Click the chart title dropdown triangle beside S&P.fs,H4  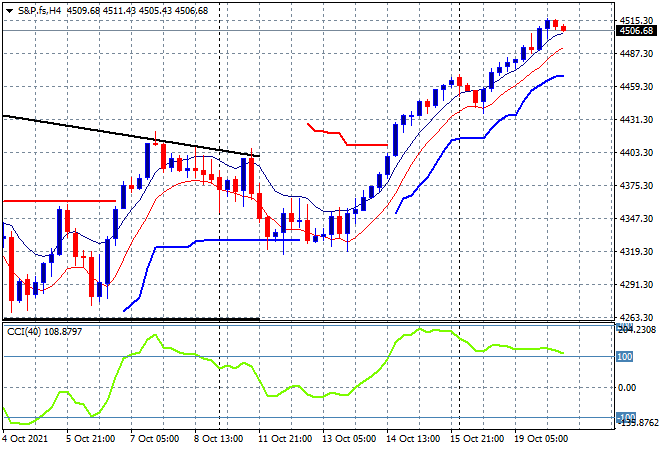click(x=9, y=11)
